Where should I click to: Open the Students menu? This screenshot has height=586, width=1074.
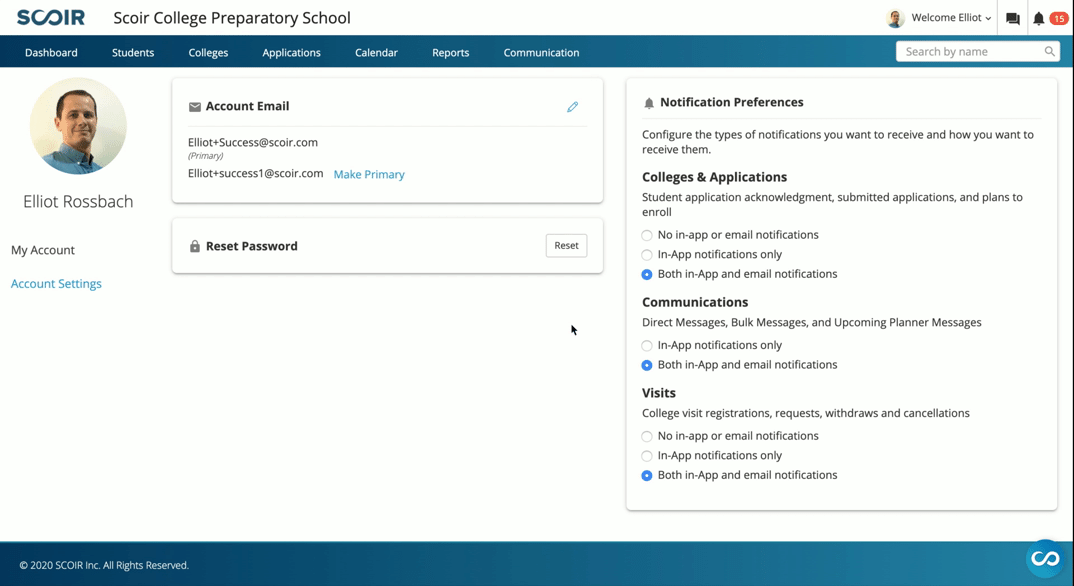(x=133, y=53)
